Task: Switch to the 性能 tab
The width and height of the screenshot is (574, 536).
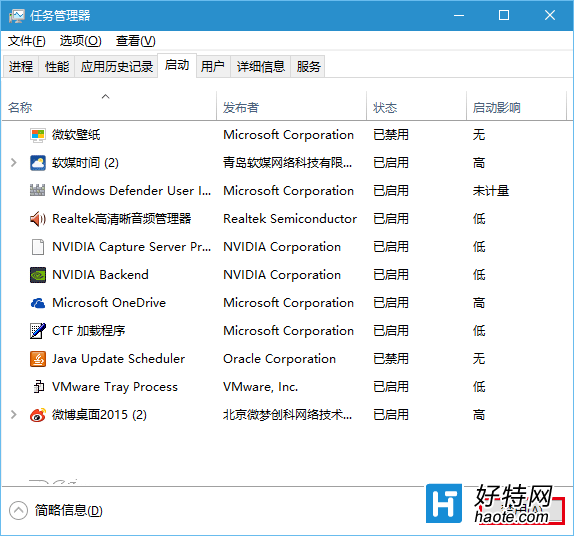Action: coord(57,67)
